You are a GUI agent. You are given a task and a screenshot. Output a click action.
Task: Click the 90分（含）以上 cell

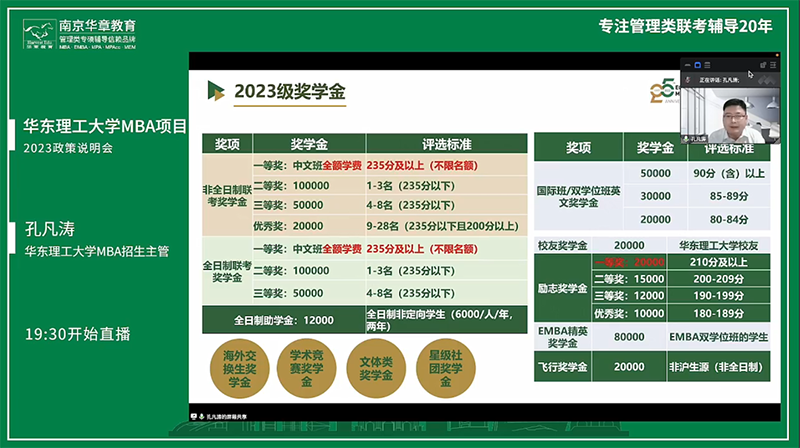point(729,173)
